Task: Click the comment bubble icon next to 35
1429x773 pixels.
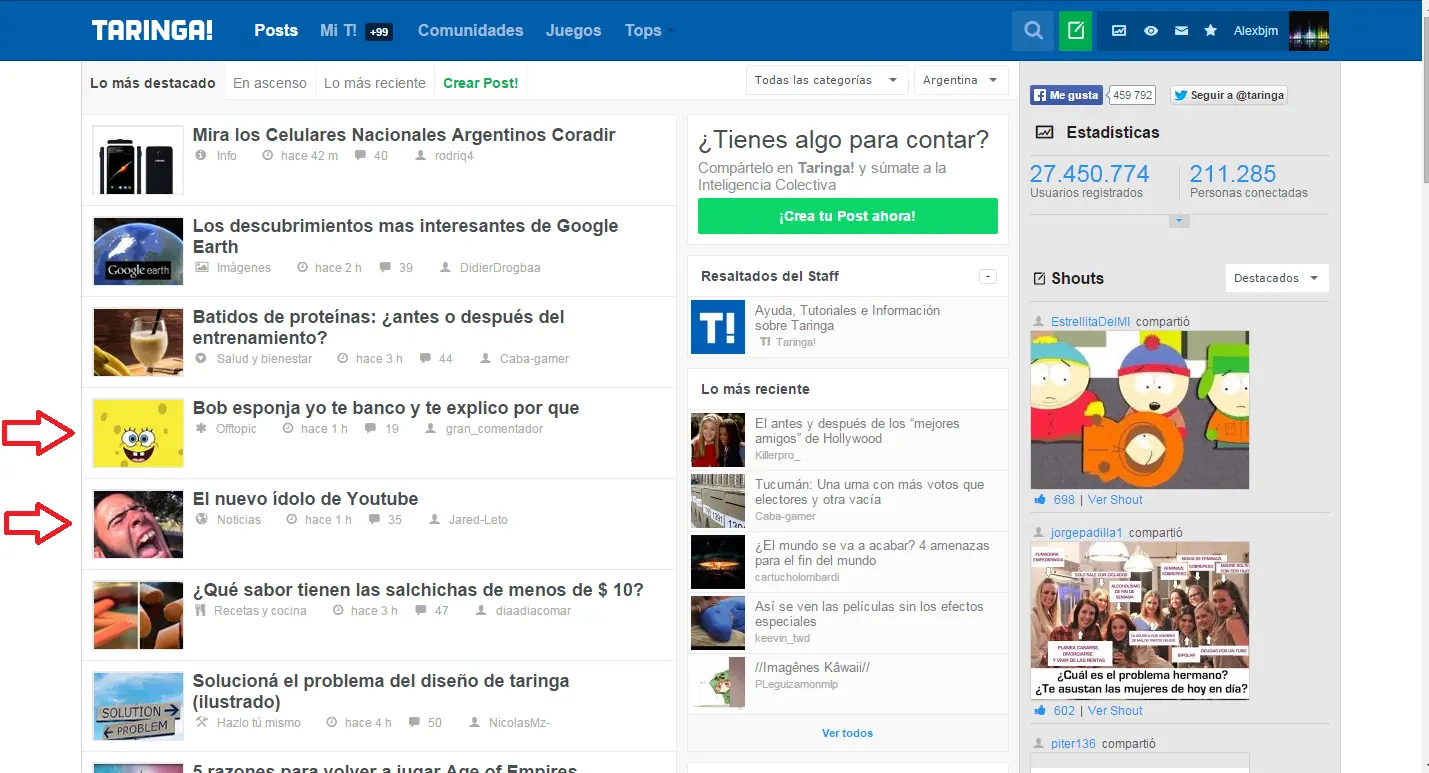Action: (374, 520)
